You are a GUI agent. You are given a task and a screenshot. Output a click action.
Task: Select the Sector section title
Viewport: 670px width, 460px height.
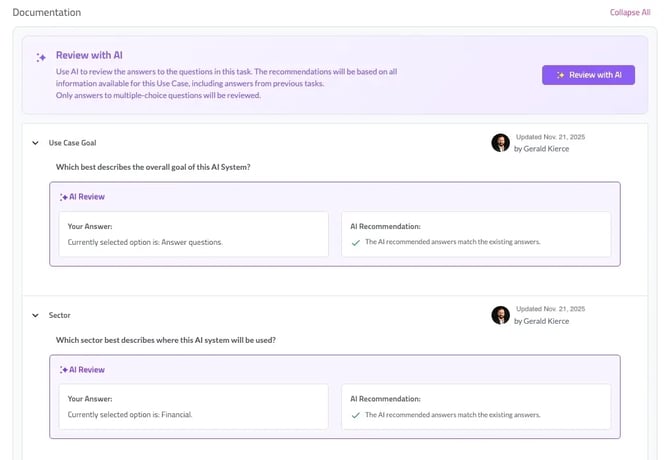click(59, 316)
